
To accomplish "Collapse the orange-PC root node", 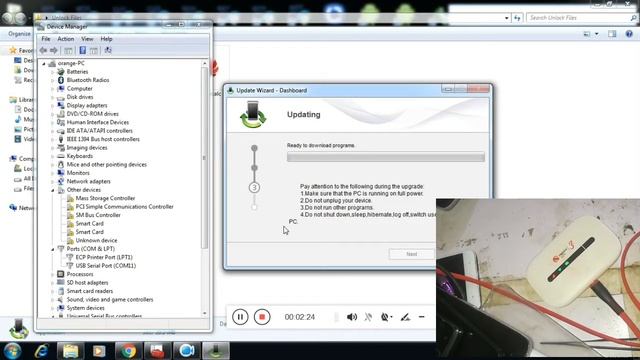I will [x=44, y=64].
